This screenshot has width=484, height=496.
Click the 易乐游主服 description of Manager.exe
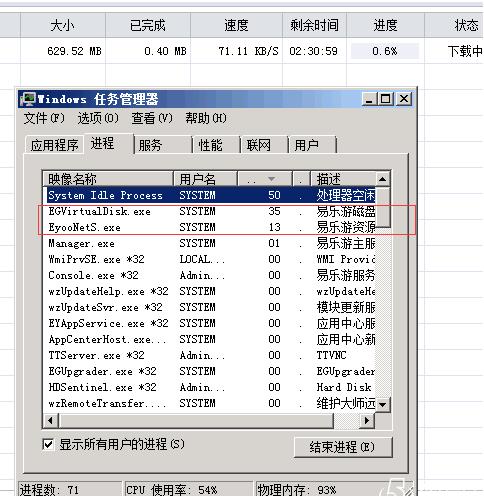(346, 243)
